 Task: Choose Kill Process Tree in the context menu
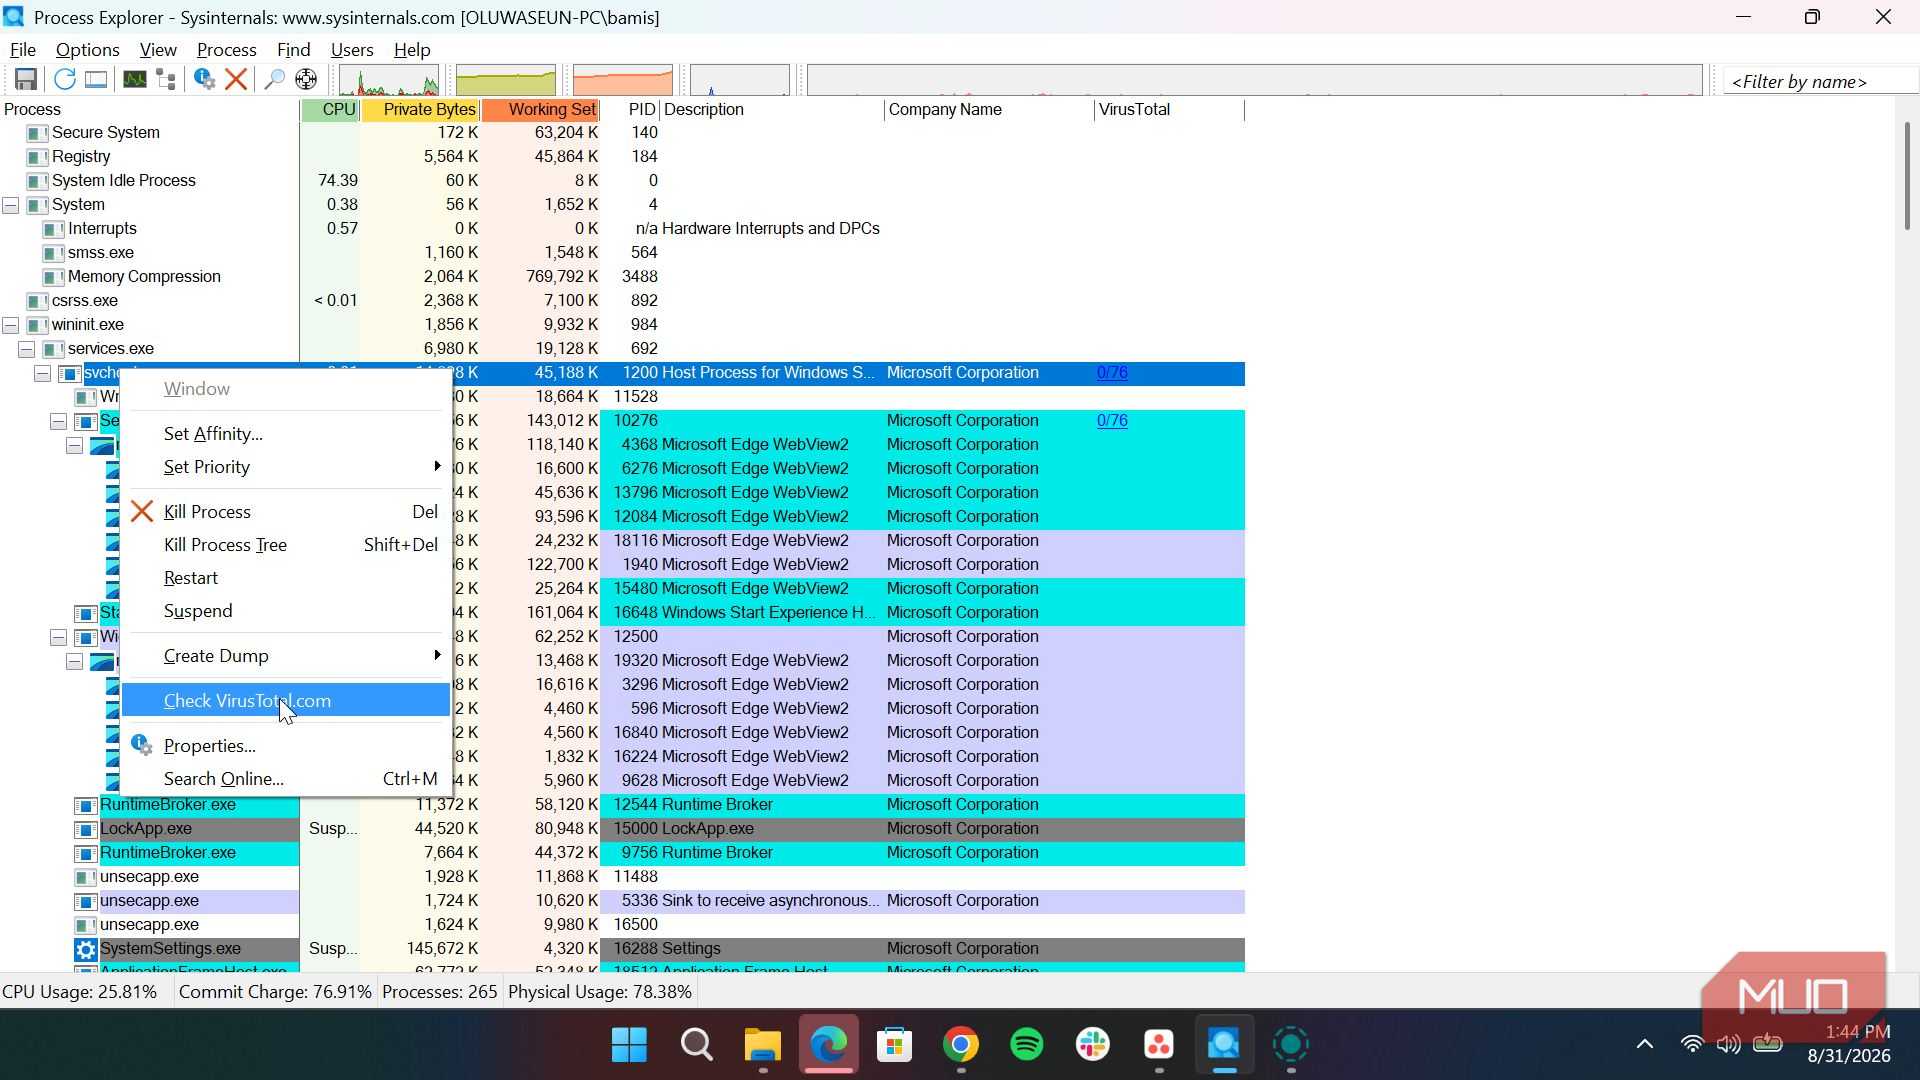[286, 545]
